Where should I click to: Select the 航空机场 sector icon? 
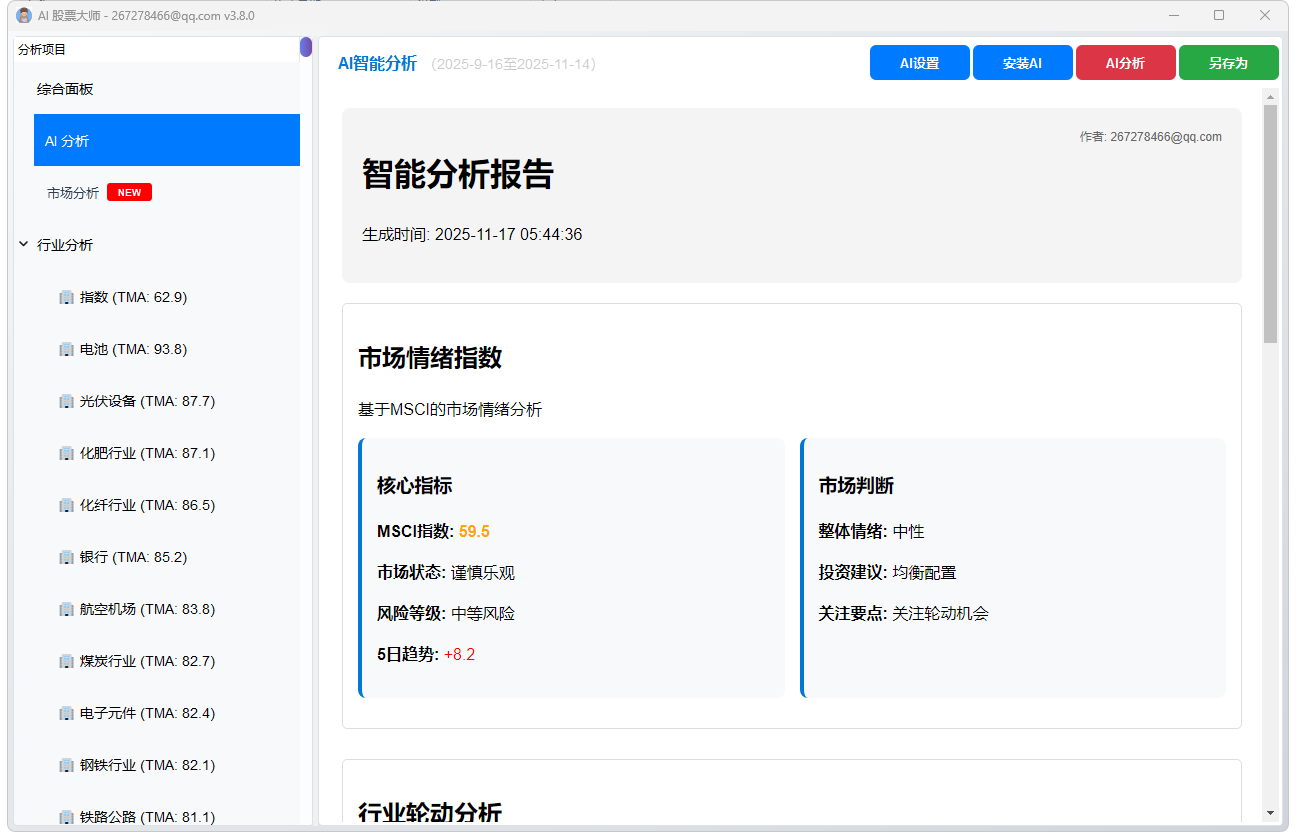pyautogui.click(x=66, y=609)
